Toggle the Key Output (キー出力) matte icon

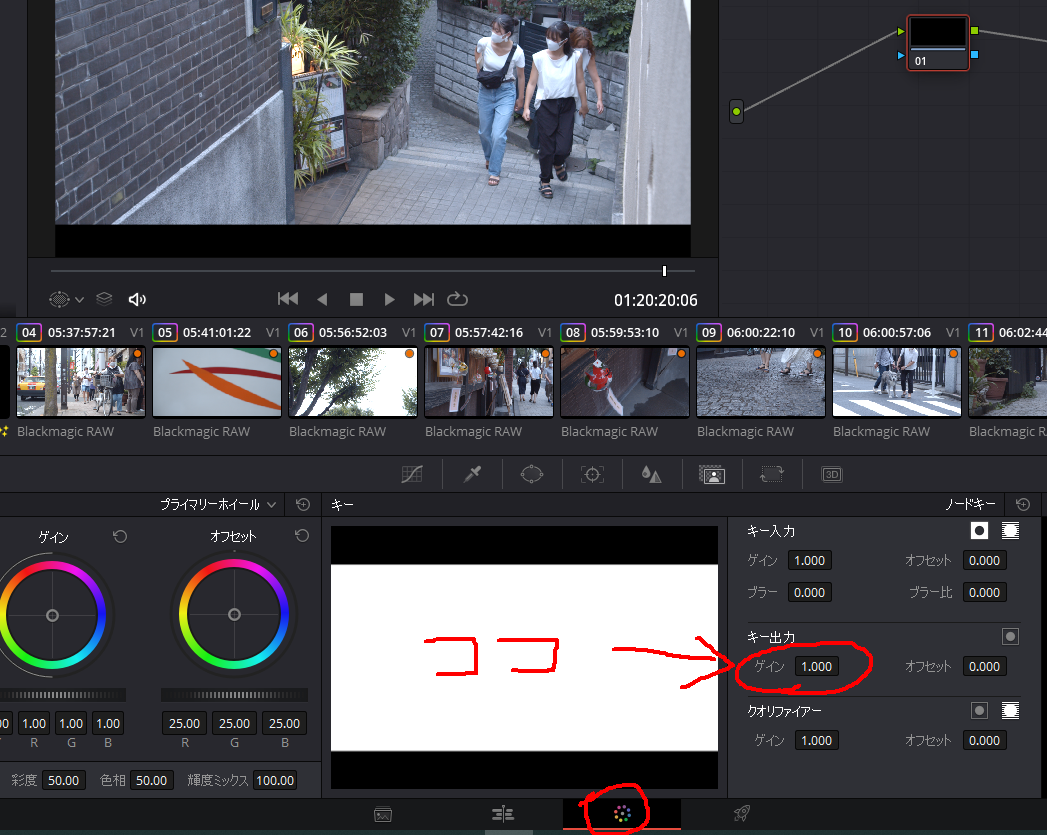pyautogui.click(x=1010, y=636)
